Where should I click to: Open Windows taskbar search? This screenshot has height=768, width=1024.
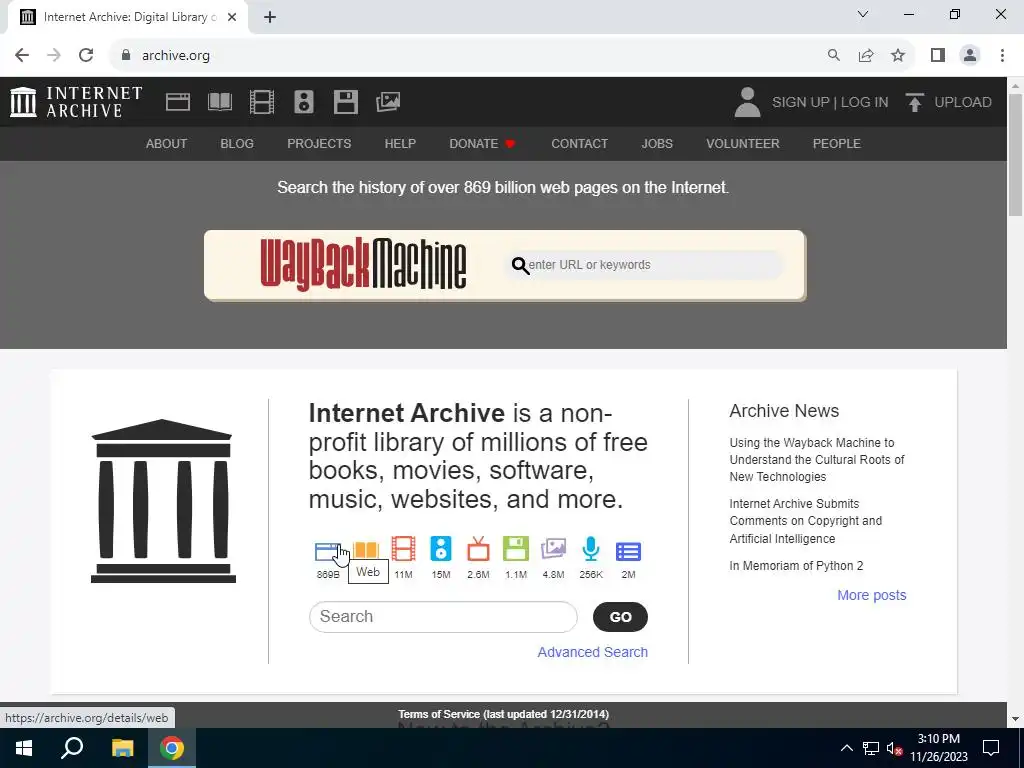(72, 748)
